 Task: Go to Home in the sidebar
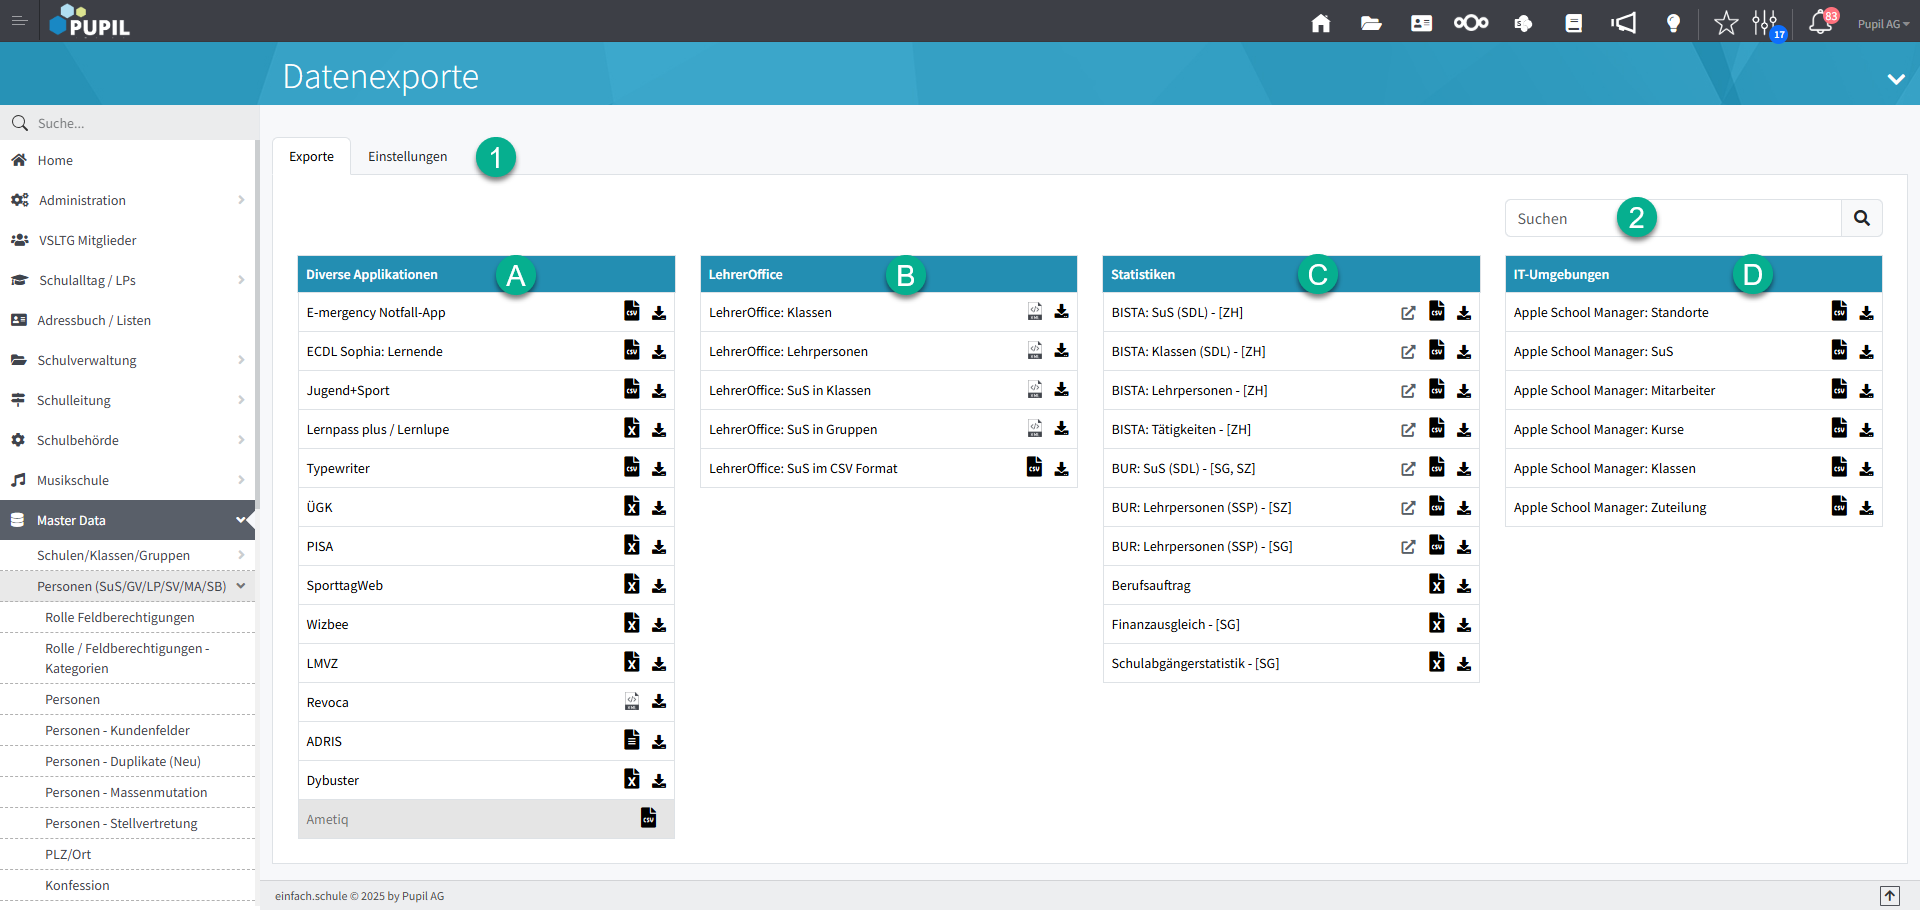pyautogui.click(x=127, y=160)
